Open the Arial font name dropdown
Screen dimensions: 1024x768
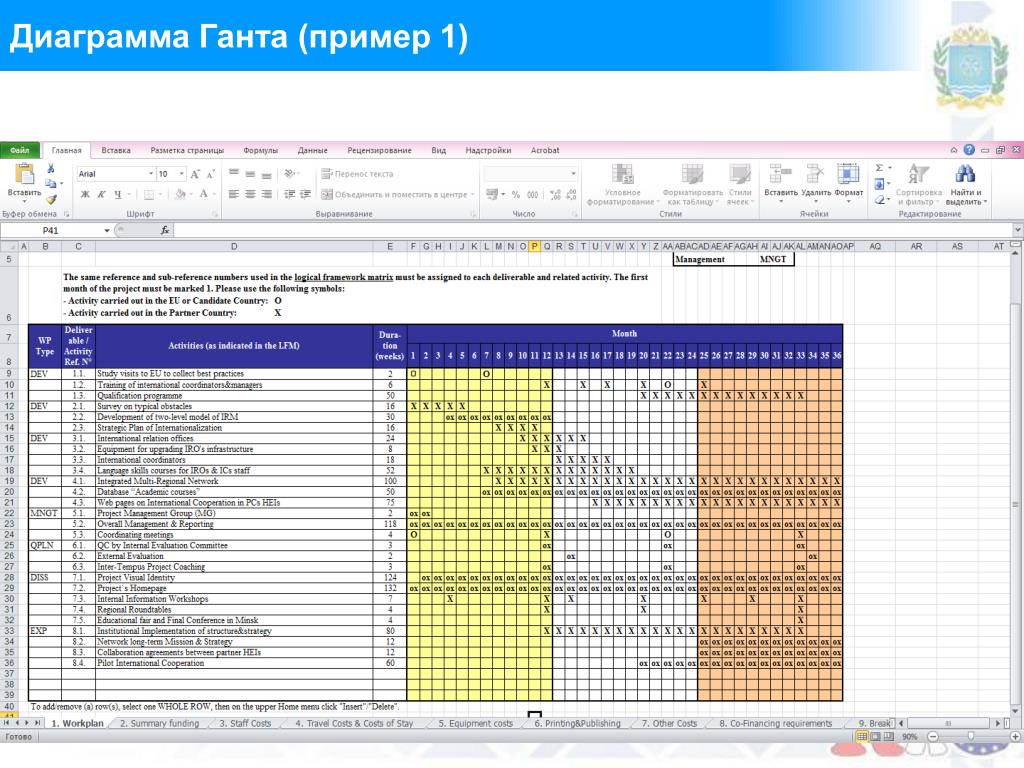click(151, 174)
